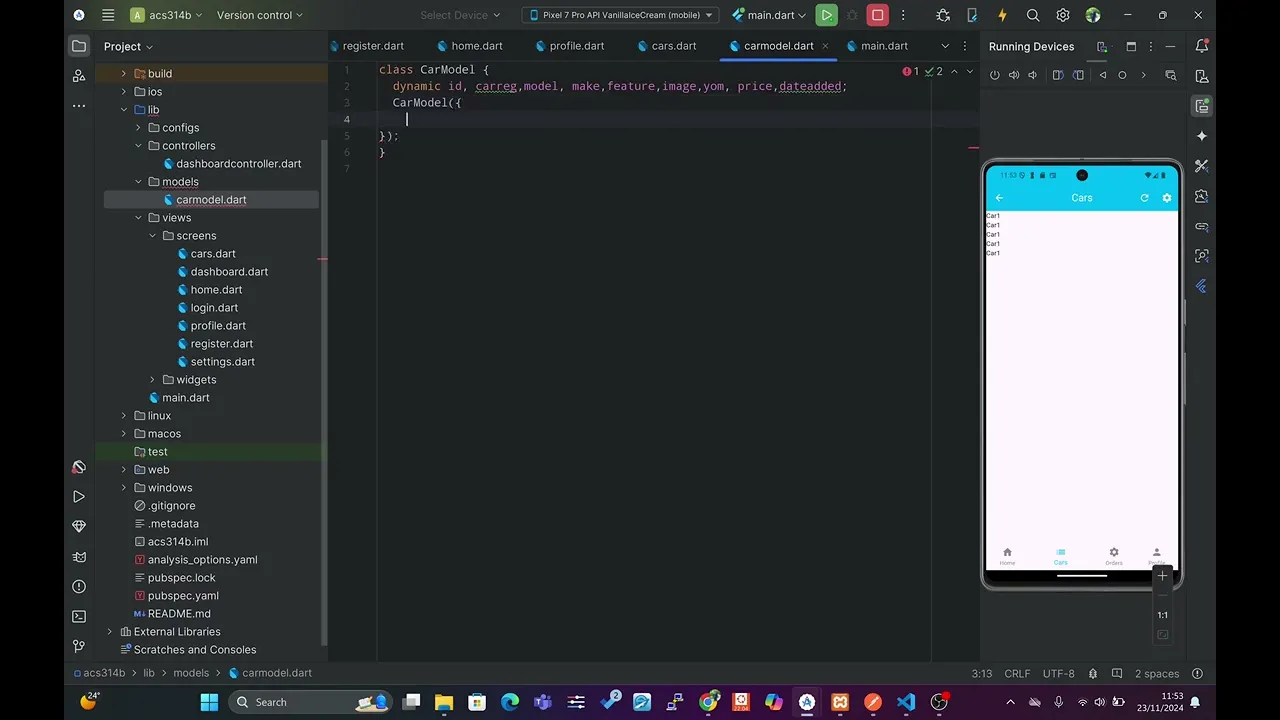Open Search Everywhere magnifier icon
This screenshot has width=1280, height=720.
(x=1033, y=15)
